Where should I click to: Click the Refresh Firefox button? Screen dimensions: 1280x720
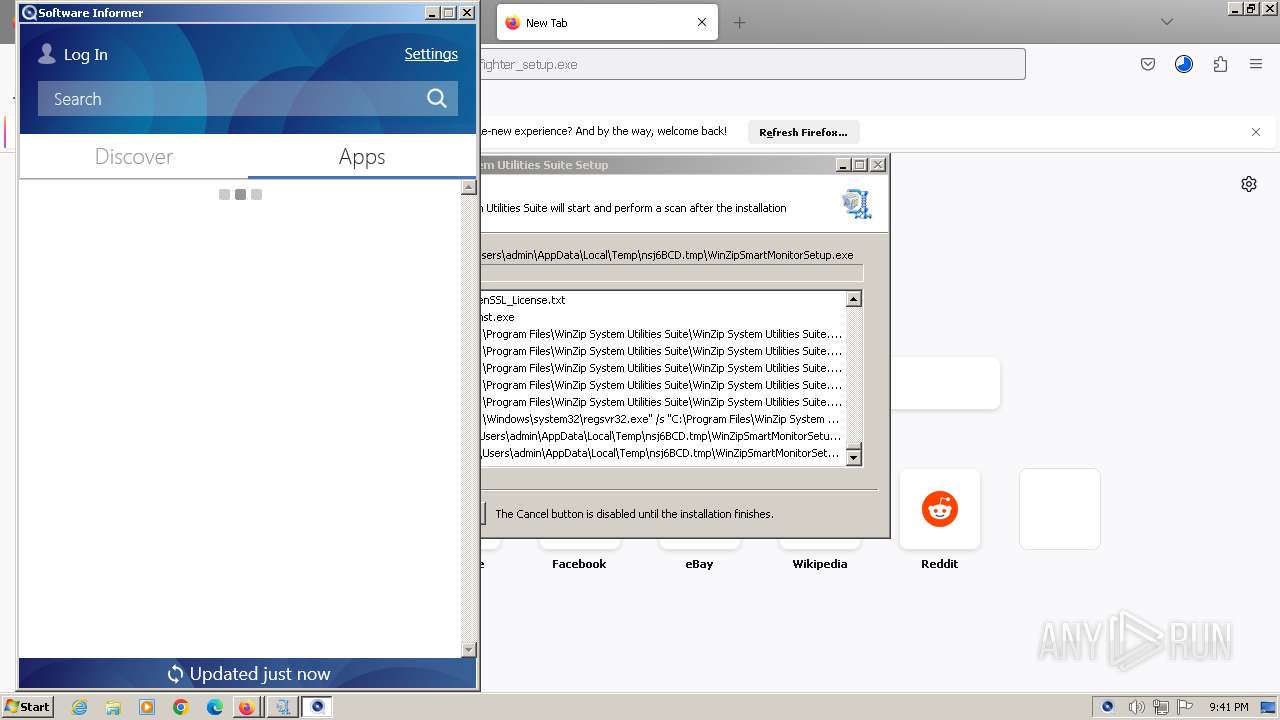click(803, 132)
